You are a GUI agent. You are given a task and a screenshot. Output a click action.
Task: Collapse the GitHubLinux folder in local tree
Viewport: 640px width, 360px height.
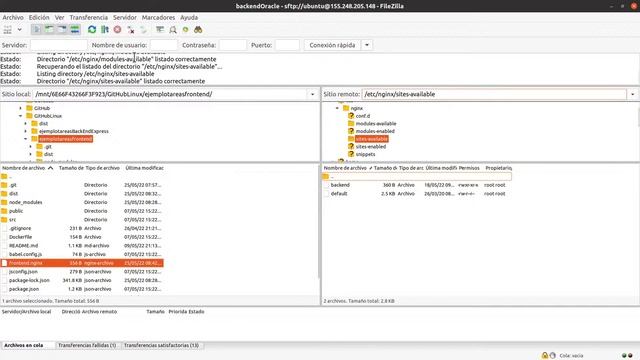[x=21, y=116]
